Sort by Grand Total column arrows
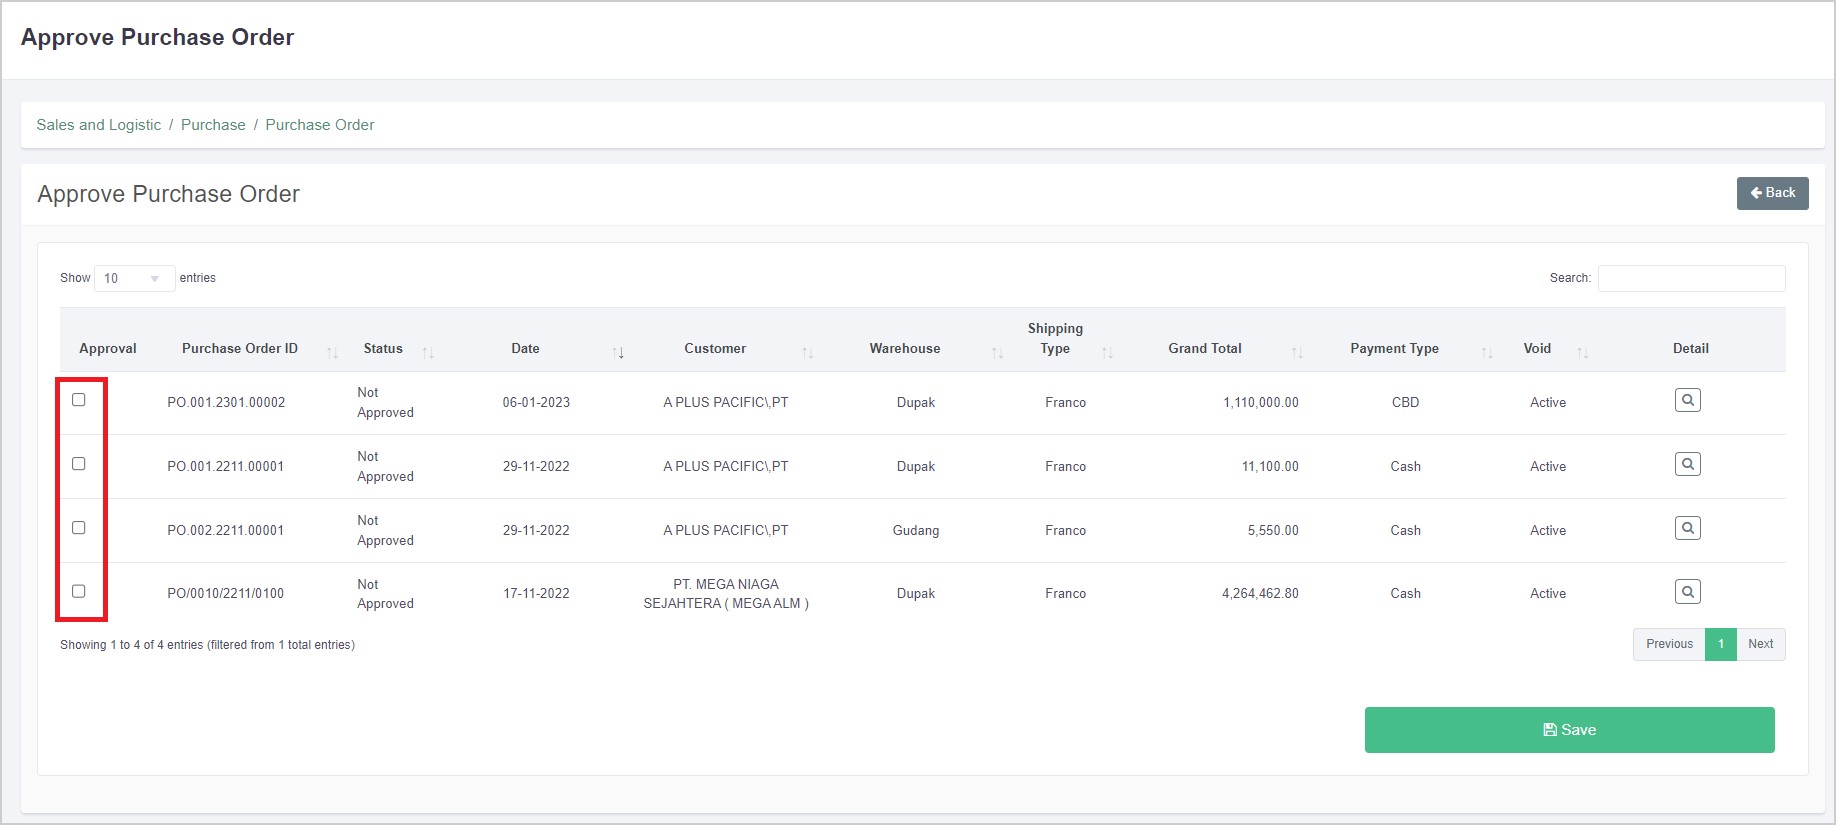This screenshot has height=825, width=1836. tap(1296, 352)
